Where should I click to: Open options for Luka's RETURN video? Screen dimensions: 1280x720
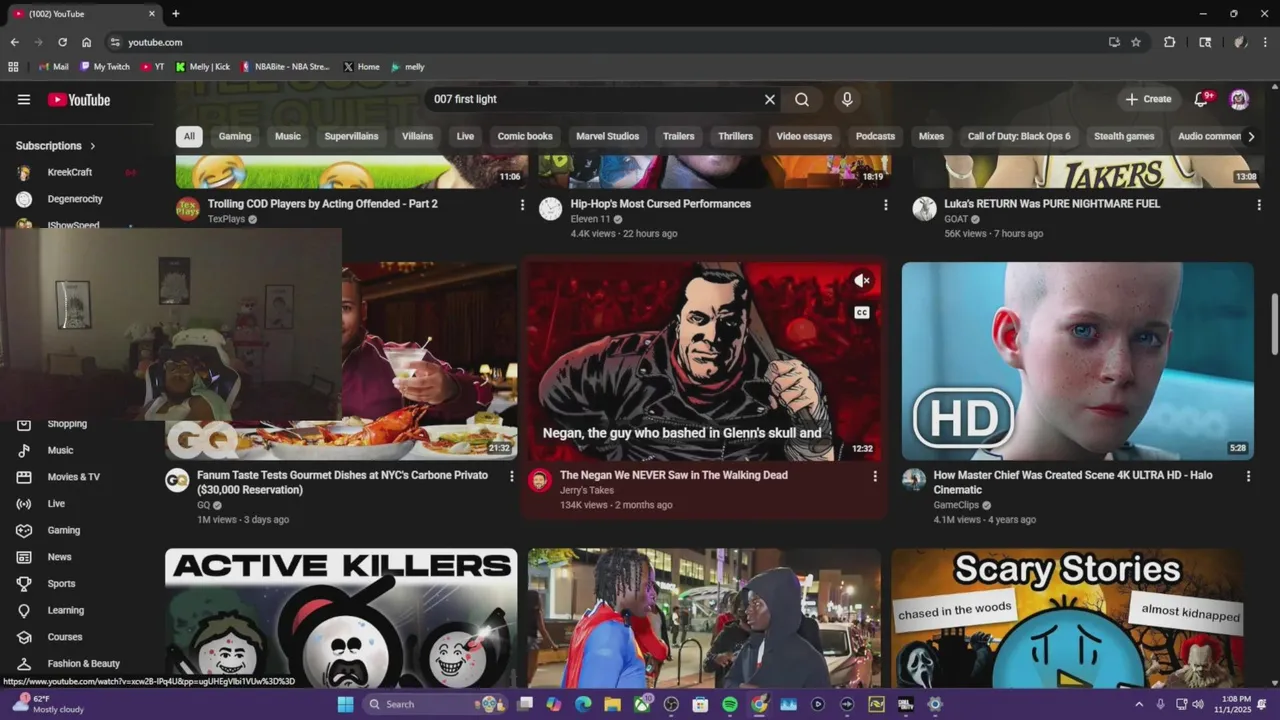(1259, 205)
